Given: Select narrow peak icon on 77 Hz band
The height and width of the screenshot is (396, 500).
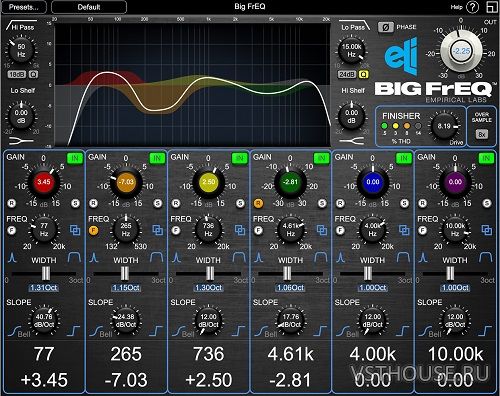Looking at the screenshot, I should point(12,258).
